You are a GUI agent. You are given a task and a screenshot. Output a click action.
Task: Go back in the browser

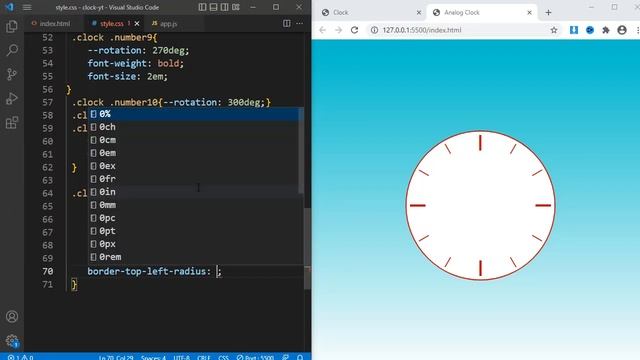pos(322,30)
